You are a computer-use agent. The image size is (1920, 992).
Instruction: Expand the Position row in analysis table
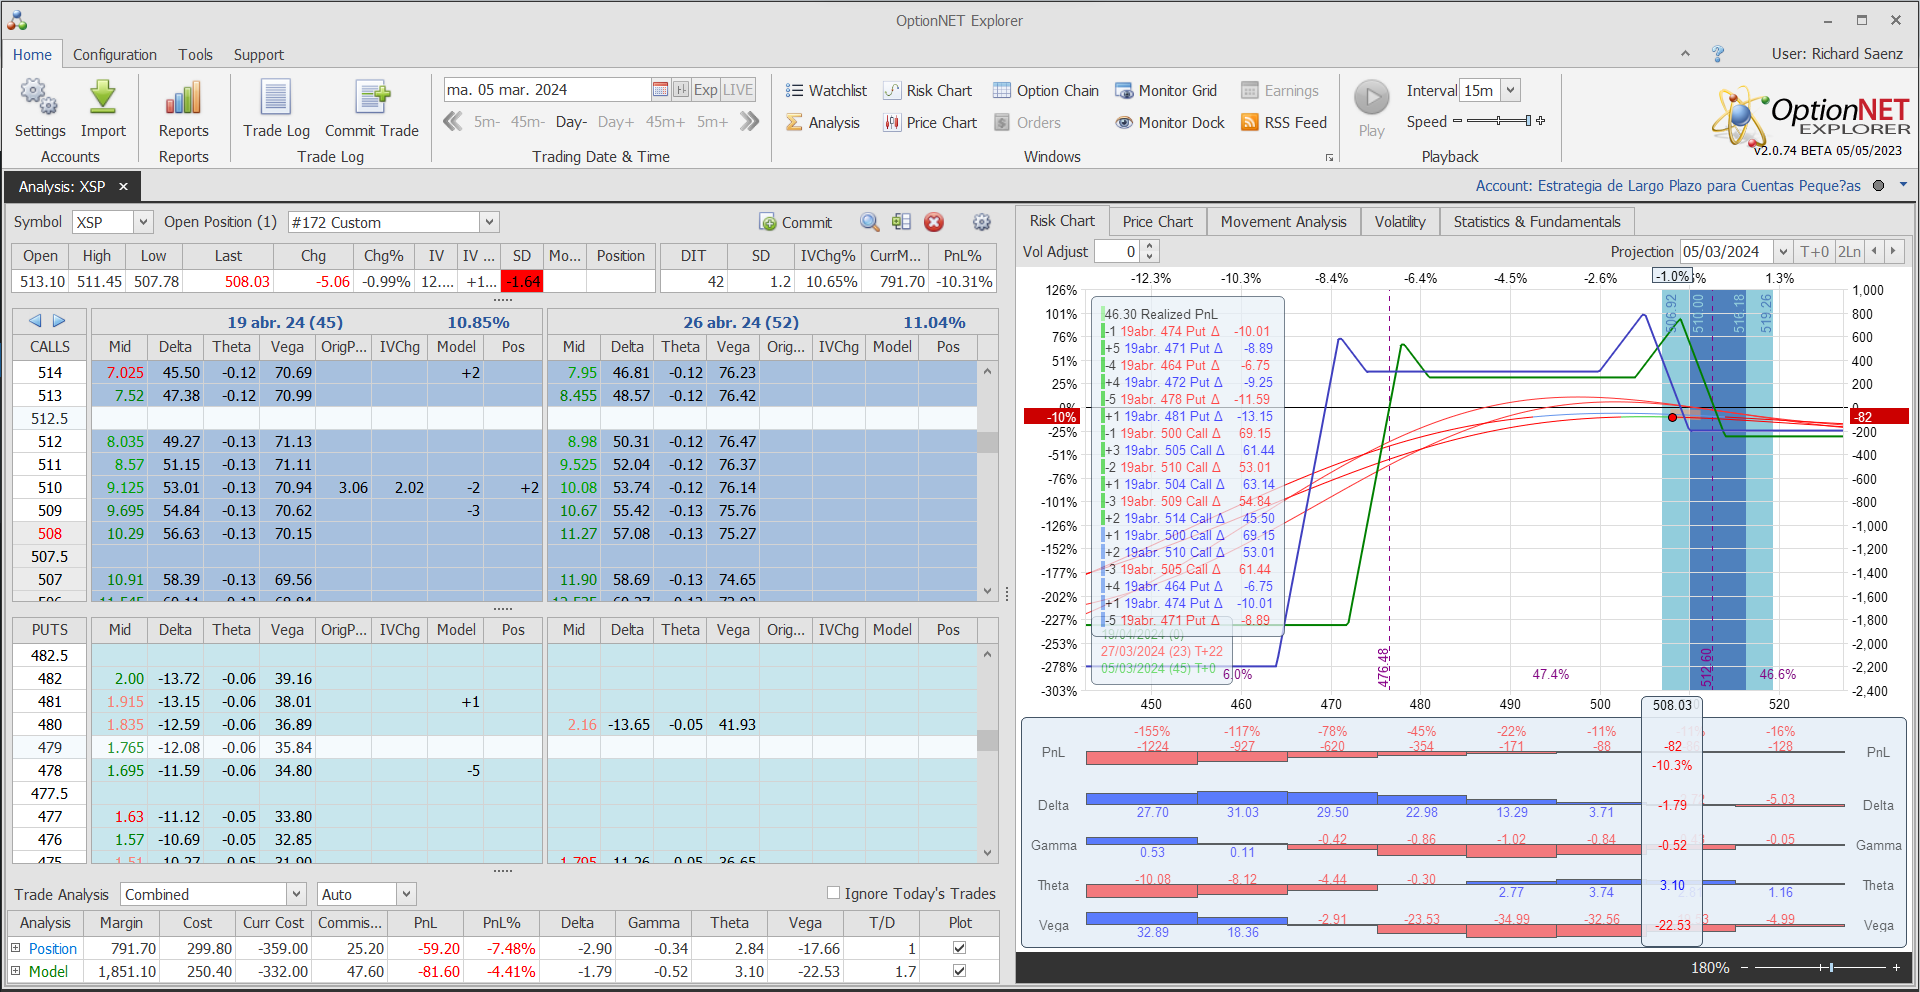click(16, 948)
